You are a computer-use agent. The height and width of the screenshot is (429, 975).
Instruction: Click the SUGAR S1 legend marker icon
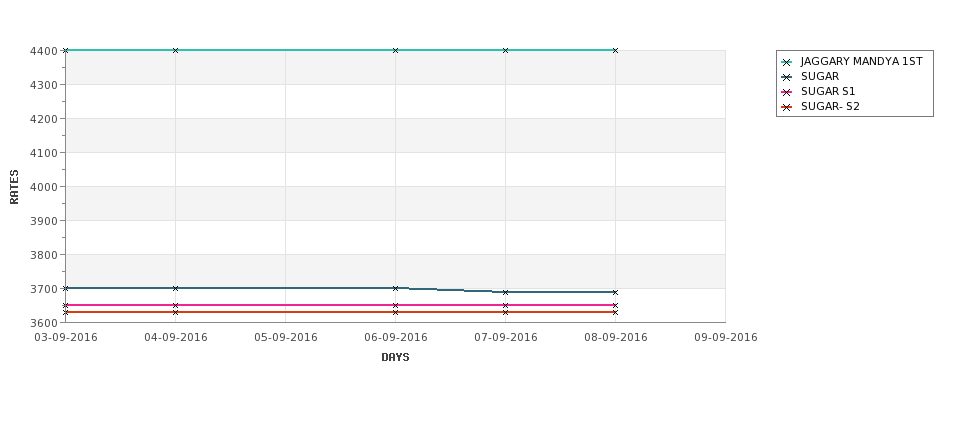pos(787,92)
